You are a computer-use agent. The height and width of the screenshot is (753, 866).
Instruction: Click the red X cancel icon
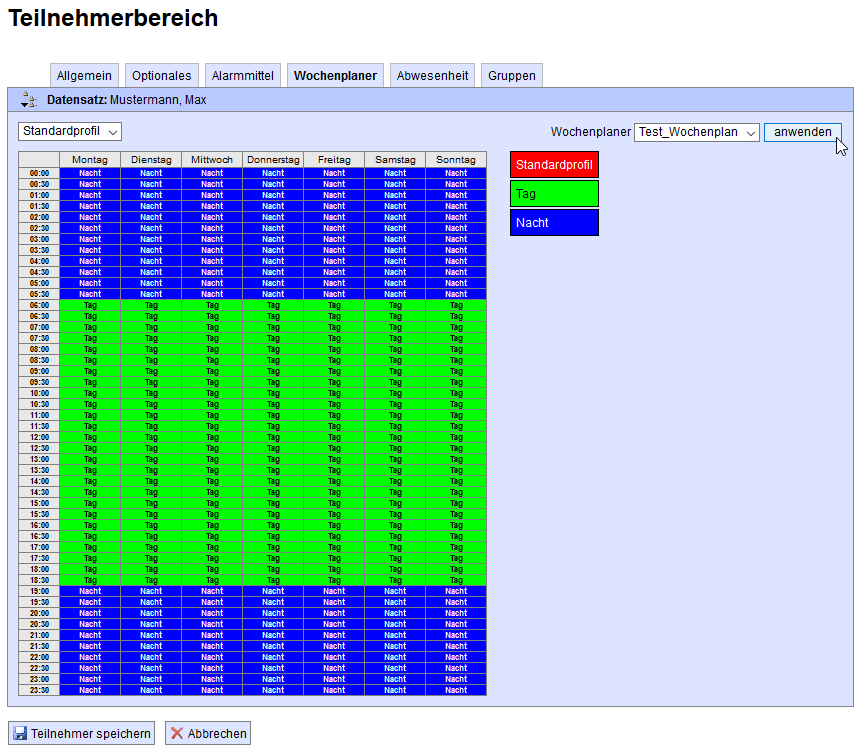[x=177, y=734]
